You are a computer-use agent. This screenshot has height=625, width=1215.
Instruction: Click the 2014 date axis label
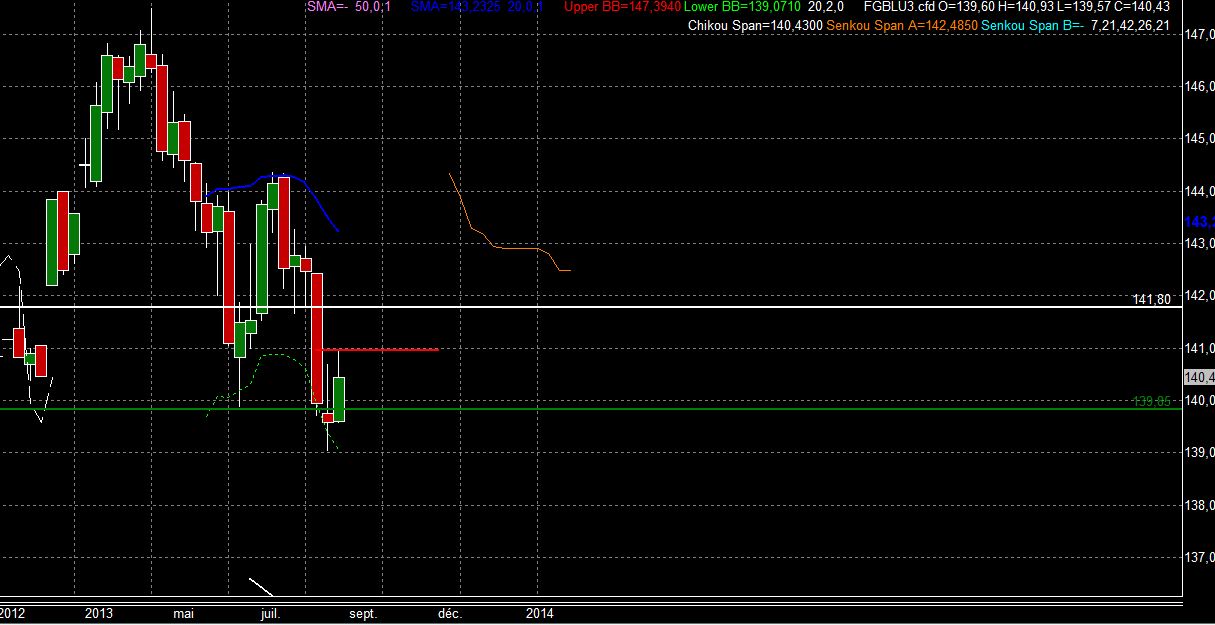tap(539, 613)
